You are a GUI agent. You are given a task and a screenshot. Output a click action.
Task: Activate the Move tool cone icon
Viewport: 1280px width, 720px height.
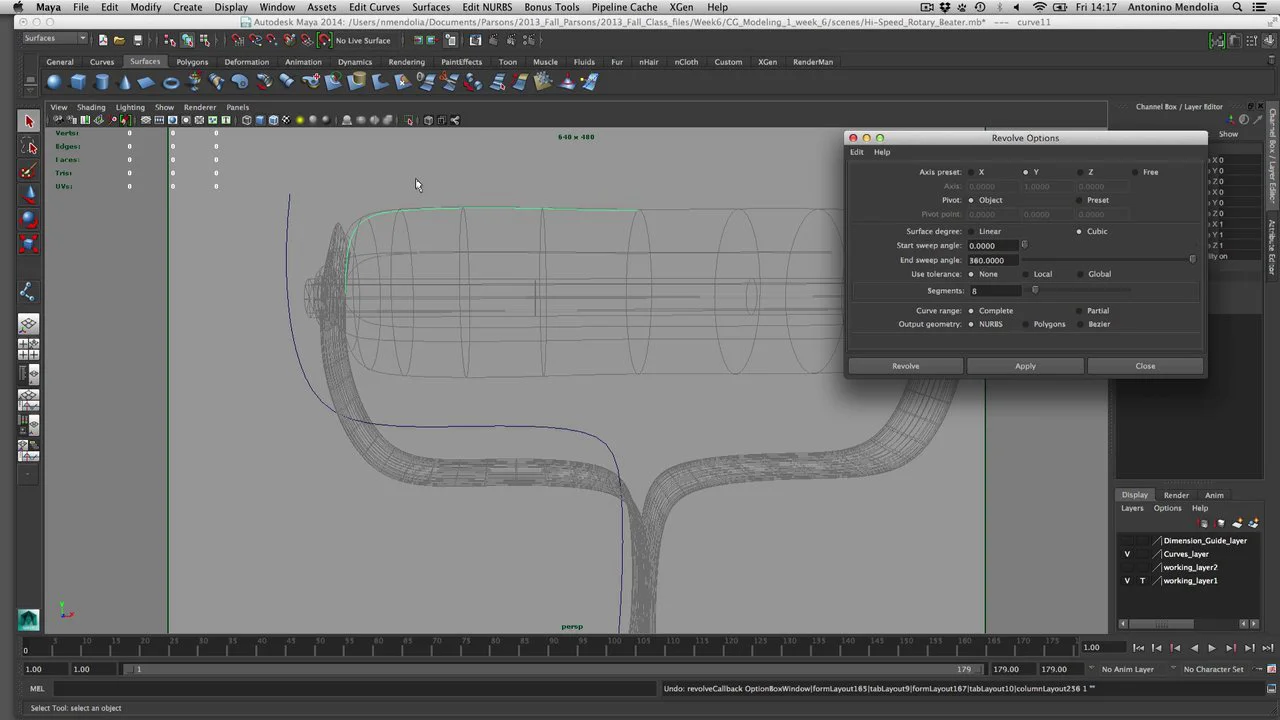28,195
